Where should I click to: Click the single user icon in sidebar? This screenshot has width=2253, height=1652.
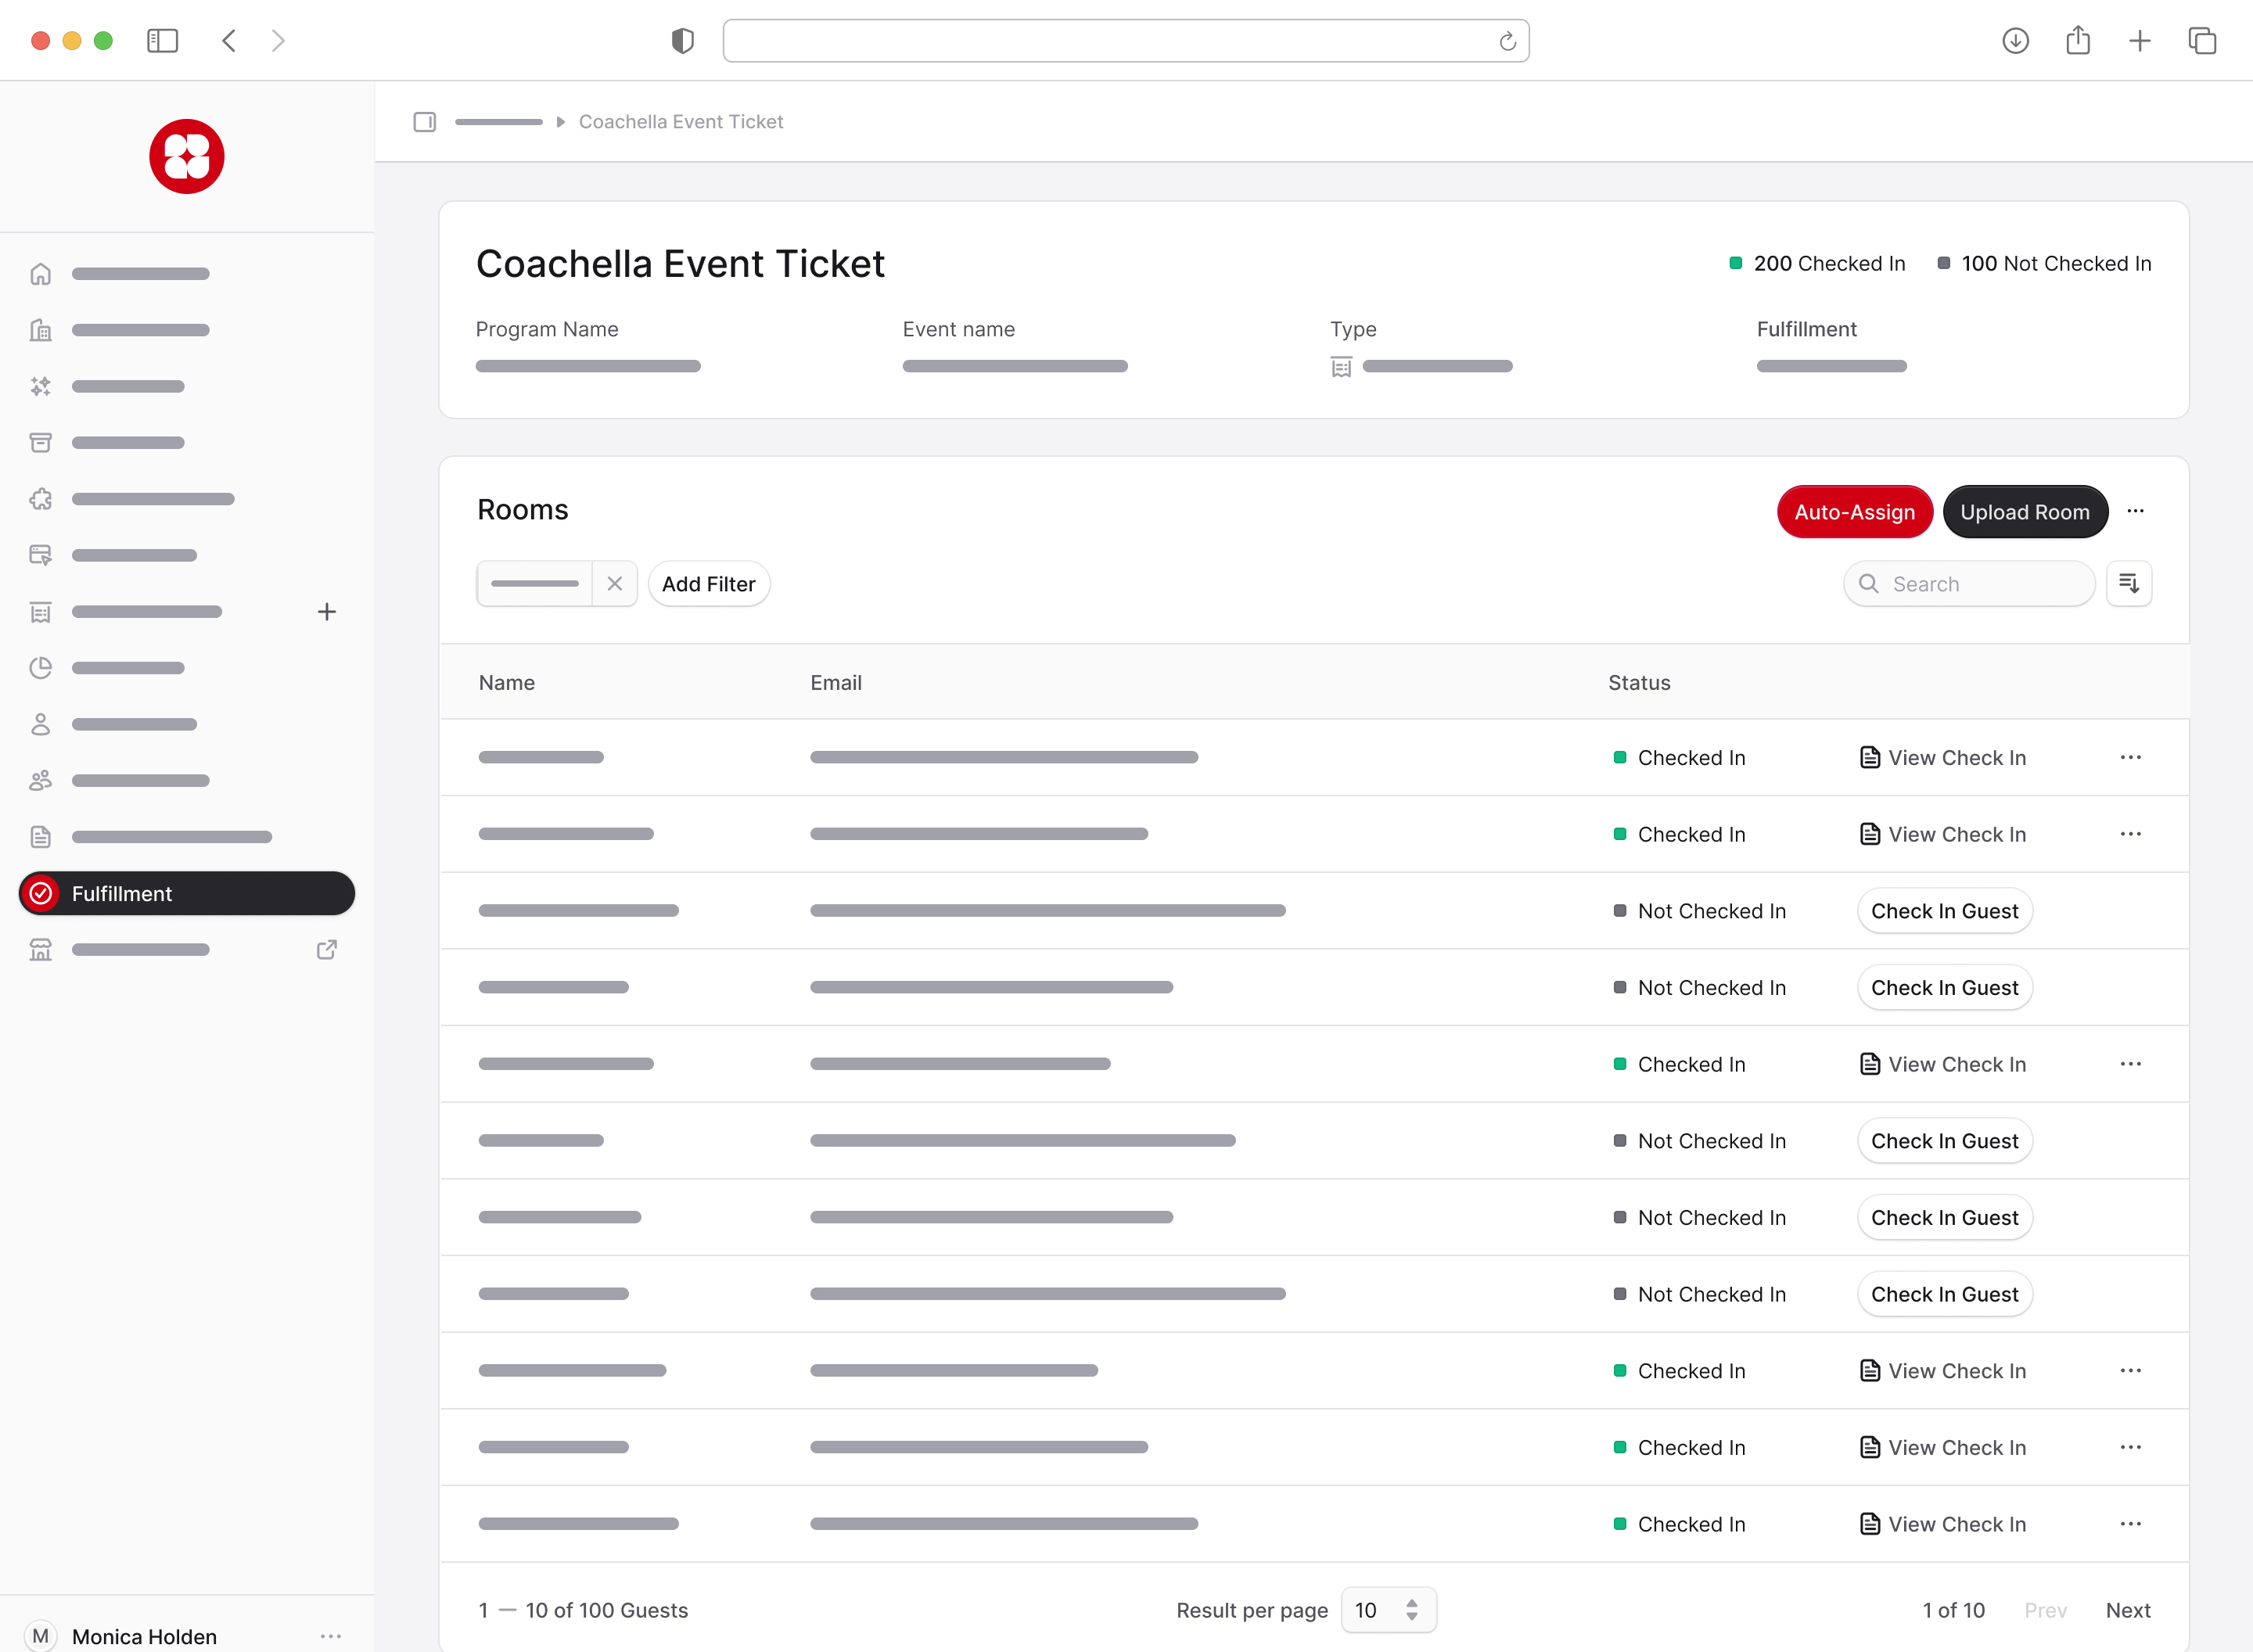point(40,724)
